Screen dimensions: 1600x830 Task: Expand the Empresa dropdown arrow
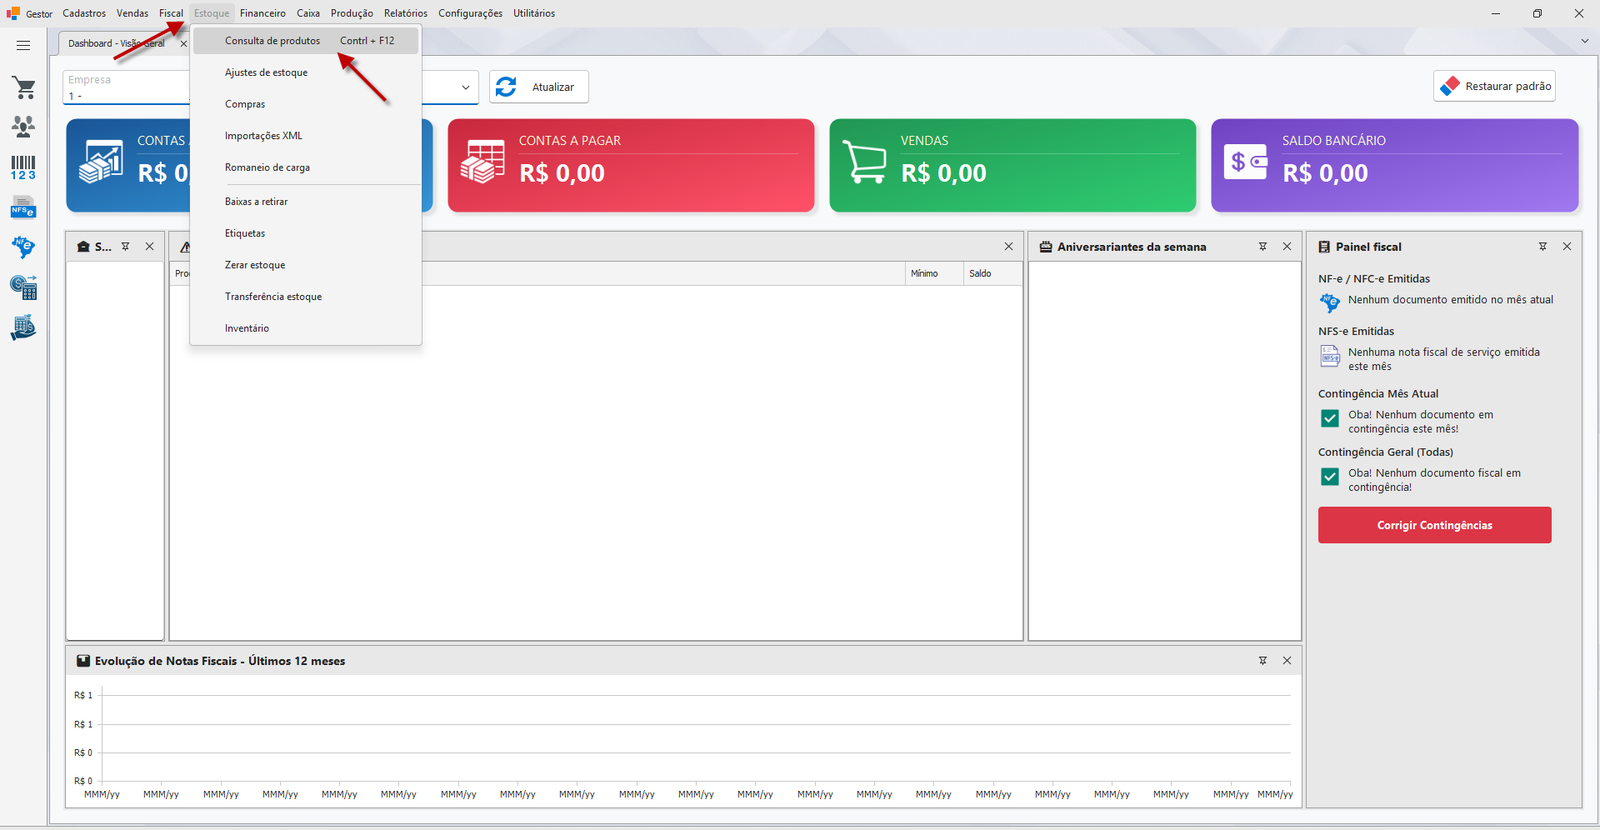[x=465, y=88]
